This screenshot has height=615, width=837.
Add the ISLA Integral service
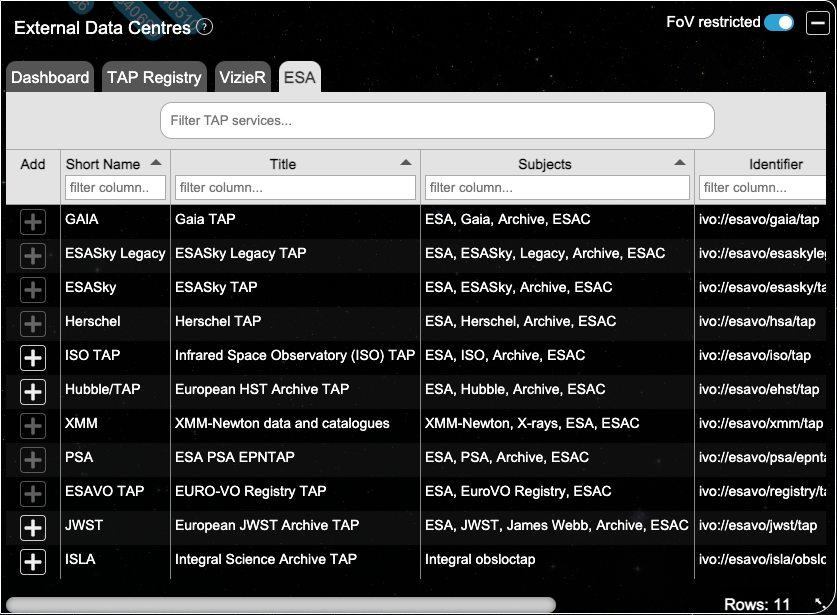coord(33,562)
